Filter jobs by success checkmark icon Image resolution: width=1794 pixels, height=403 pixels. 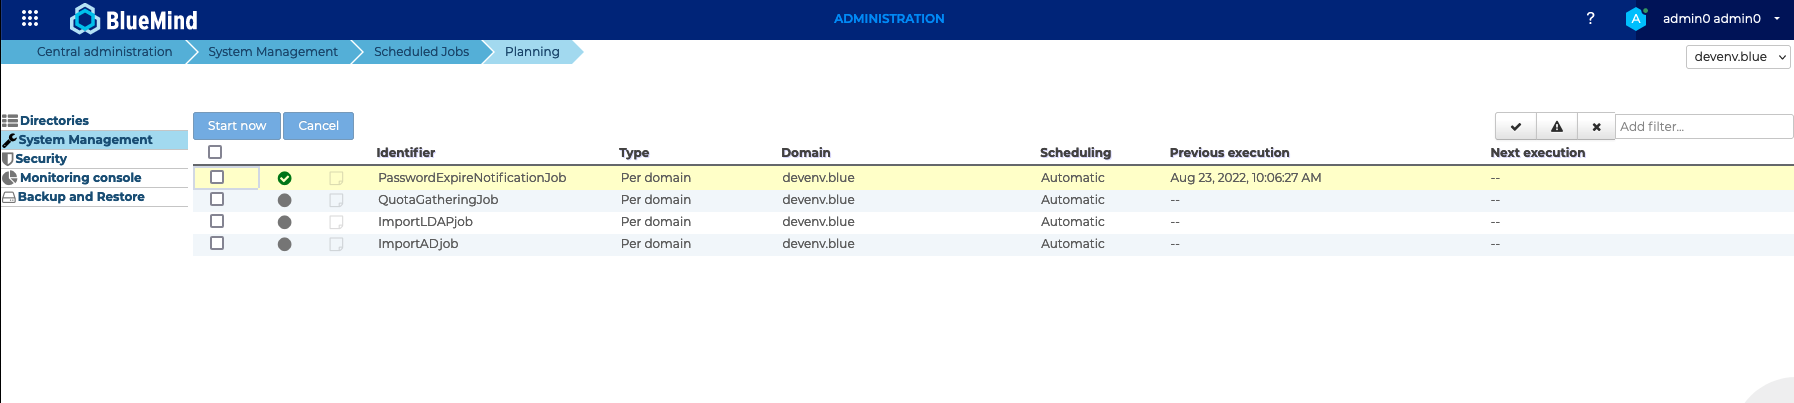click(1516, 127)
